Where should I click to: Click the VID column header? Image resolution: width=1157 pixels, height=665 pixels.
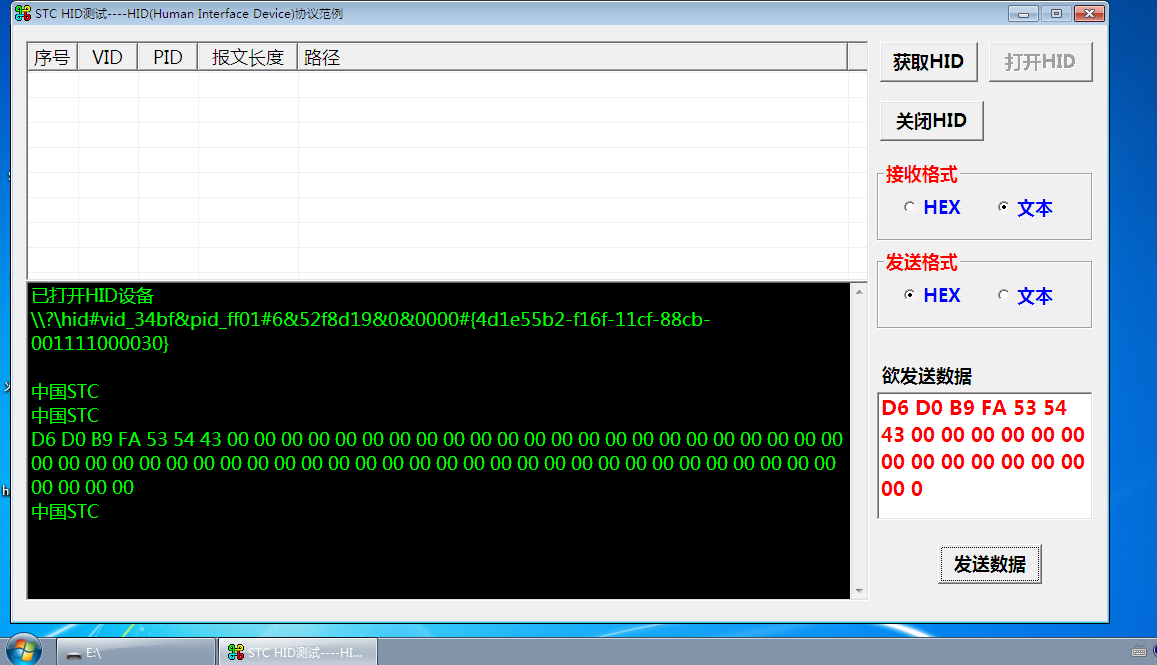(108, 58)
